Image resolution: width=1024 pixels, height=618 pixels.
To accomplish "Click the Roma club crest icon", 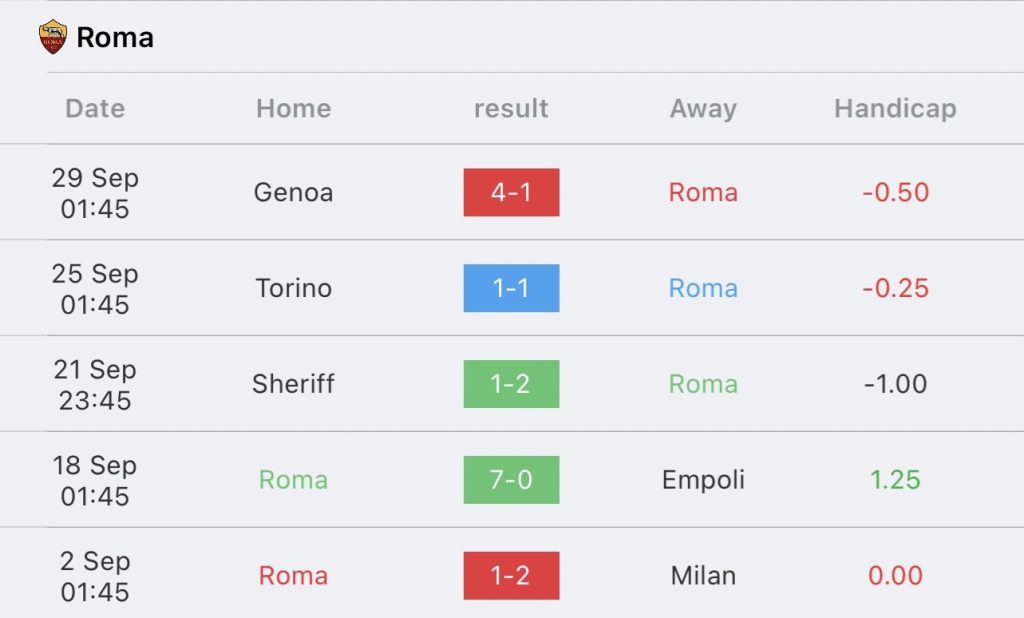I will [x=52, y=37].
